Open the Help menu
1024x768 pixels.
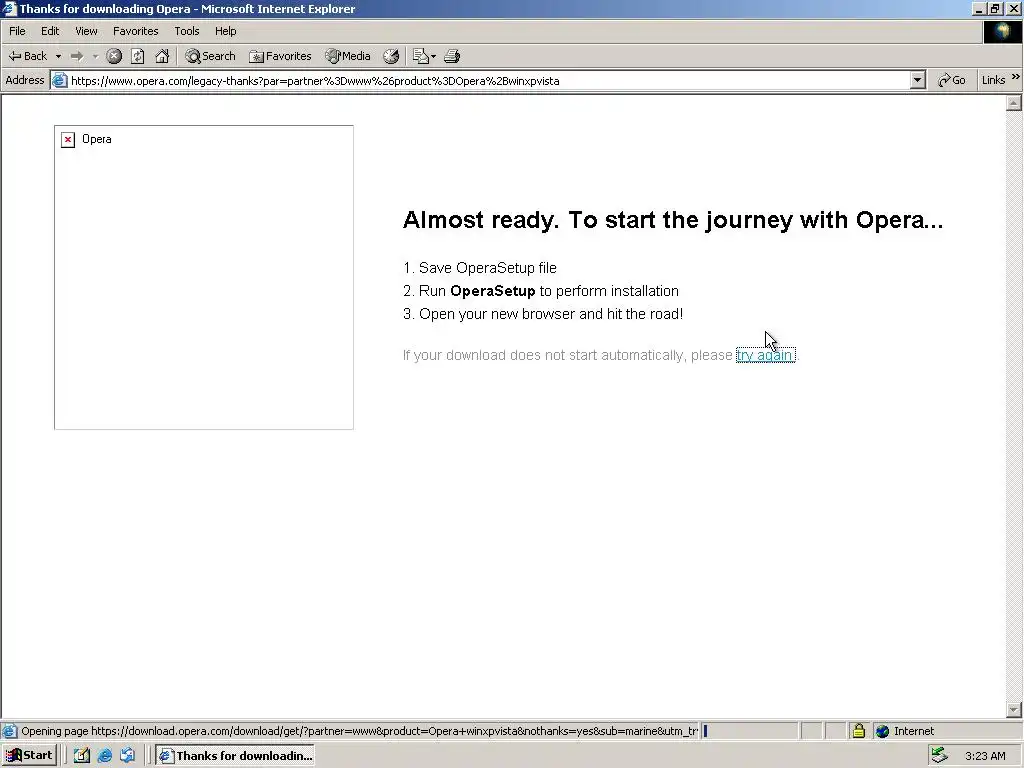click(225, 31)
